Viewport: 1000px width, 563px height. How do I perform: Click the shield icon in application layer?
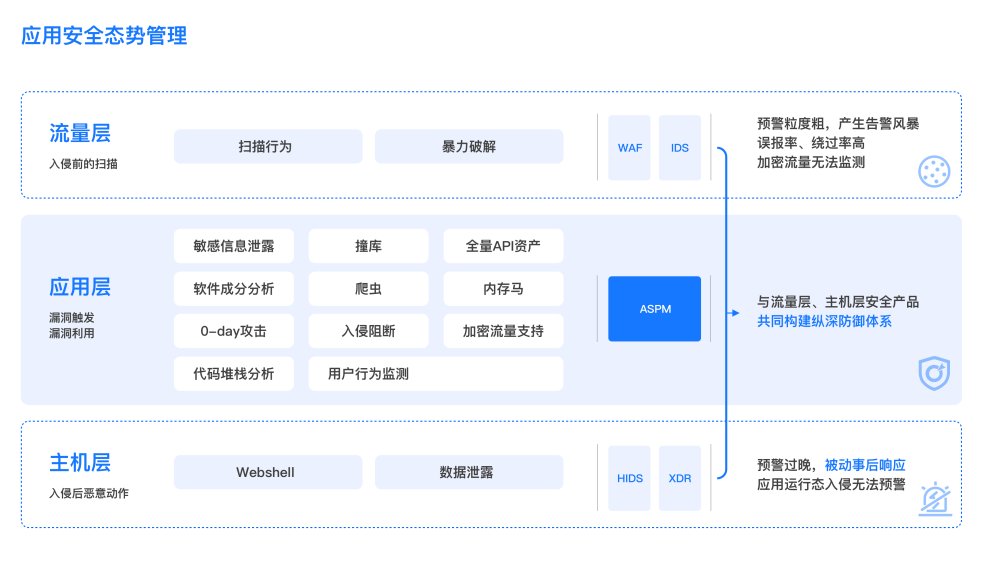tap(933, 373)
